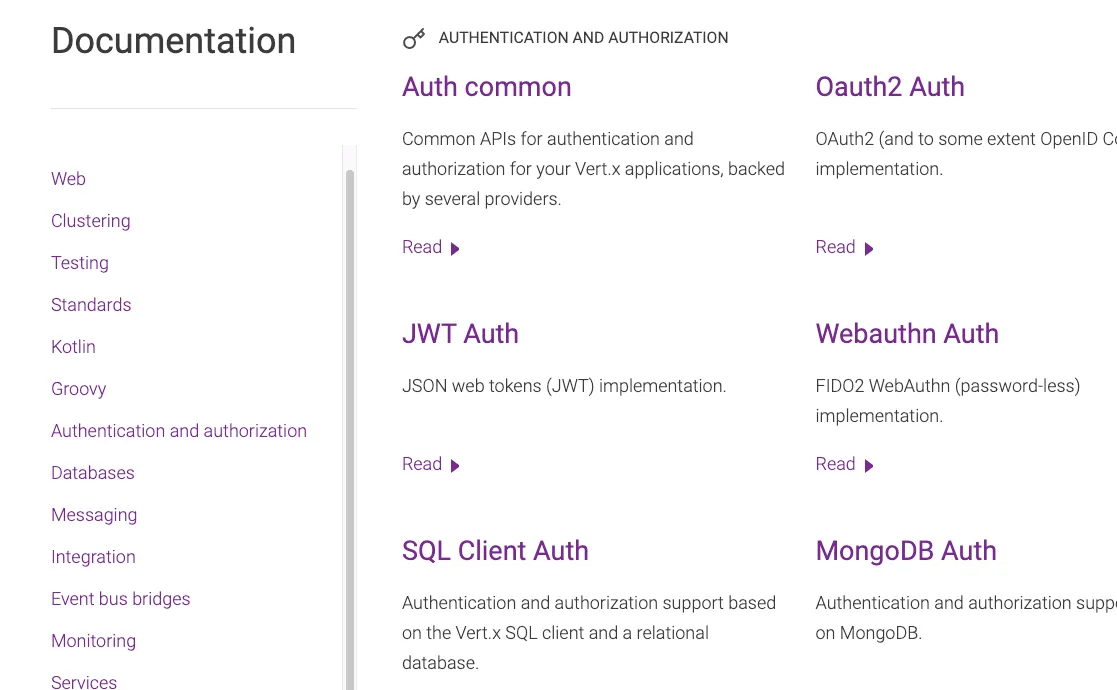Screen dimensions: 1117x690
Task: Open the Oauth2 Auth title link
Action: [x=890, y=87]
